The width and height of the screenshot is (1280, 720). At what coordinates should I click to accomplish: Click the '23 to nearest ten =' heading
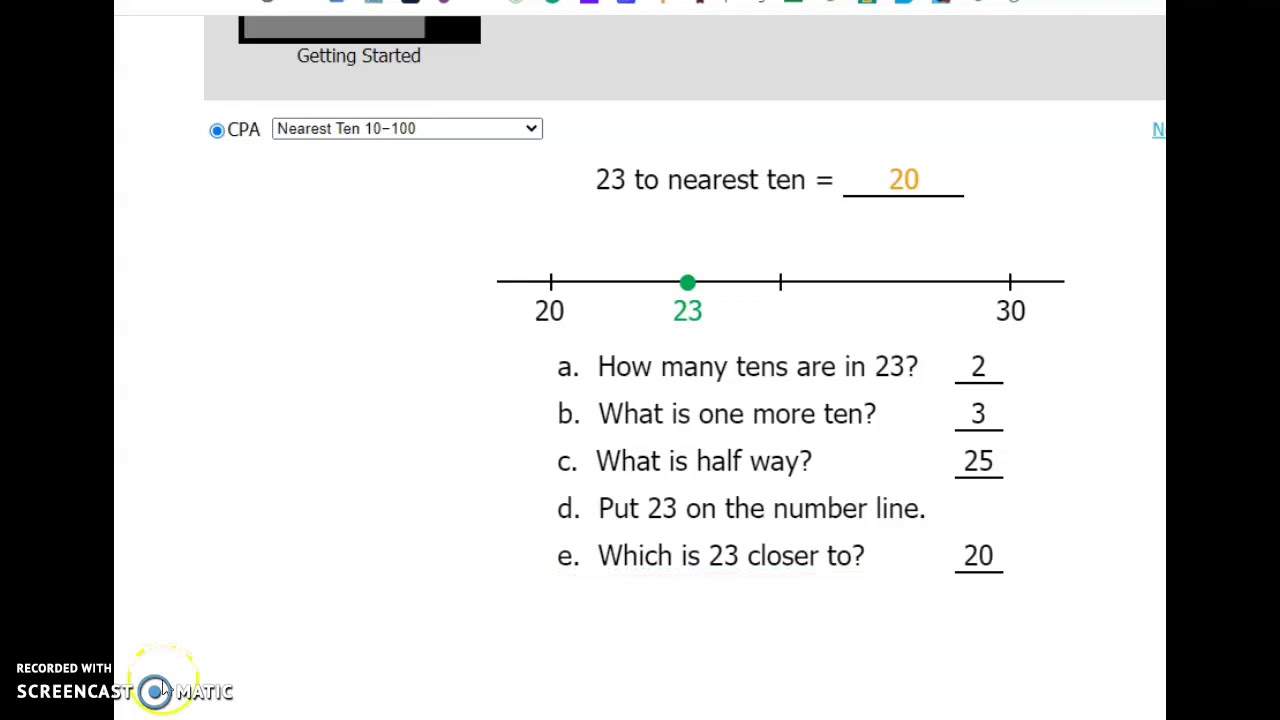[714, 180]
